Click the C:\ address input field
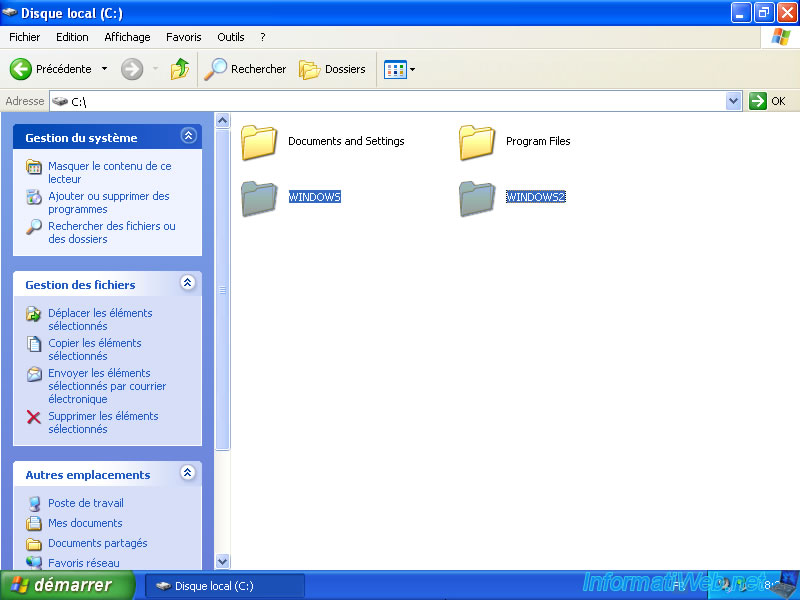 click(395, 101)
